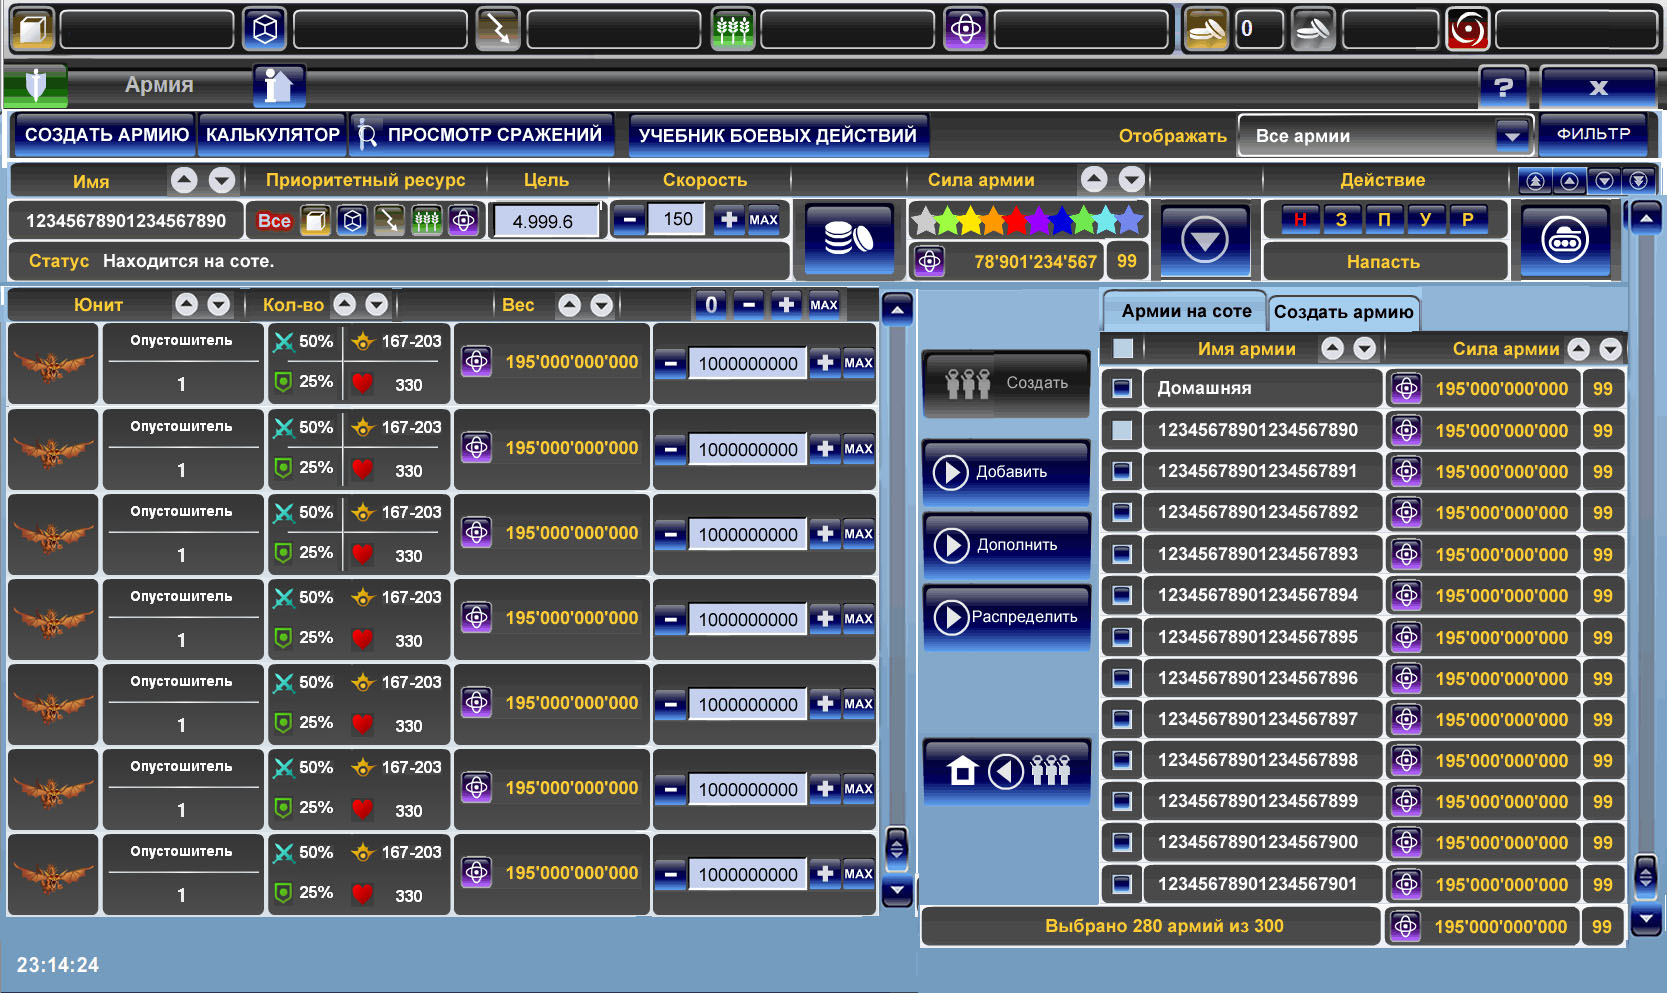Click the Распределить button

1006,617
